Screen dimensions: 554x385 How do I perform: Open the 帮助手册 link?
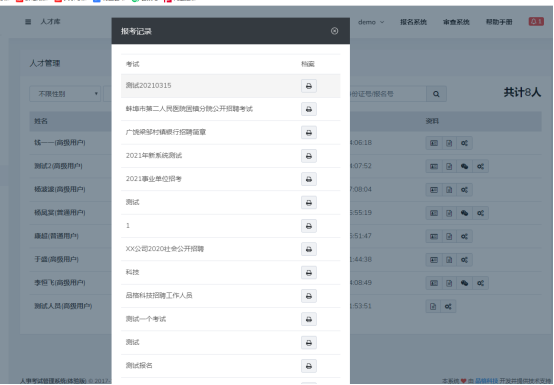(499, 22)
